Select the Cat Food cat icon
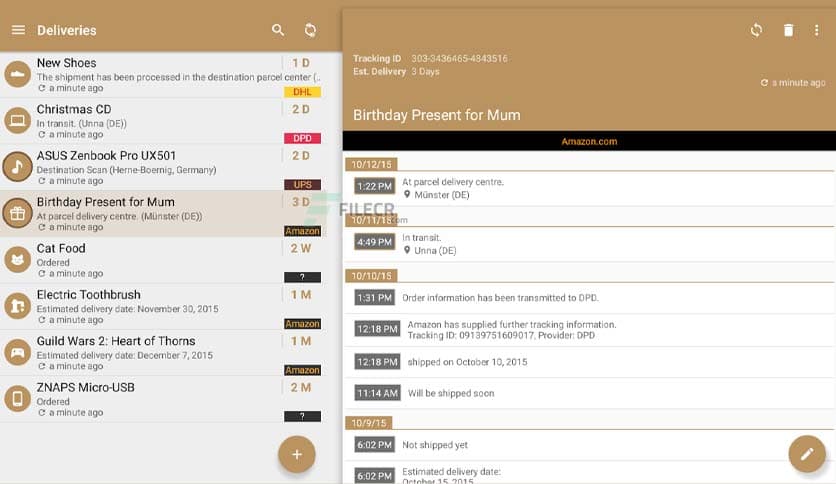 [18, 260]
